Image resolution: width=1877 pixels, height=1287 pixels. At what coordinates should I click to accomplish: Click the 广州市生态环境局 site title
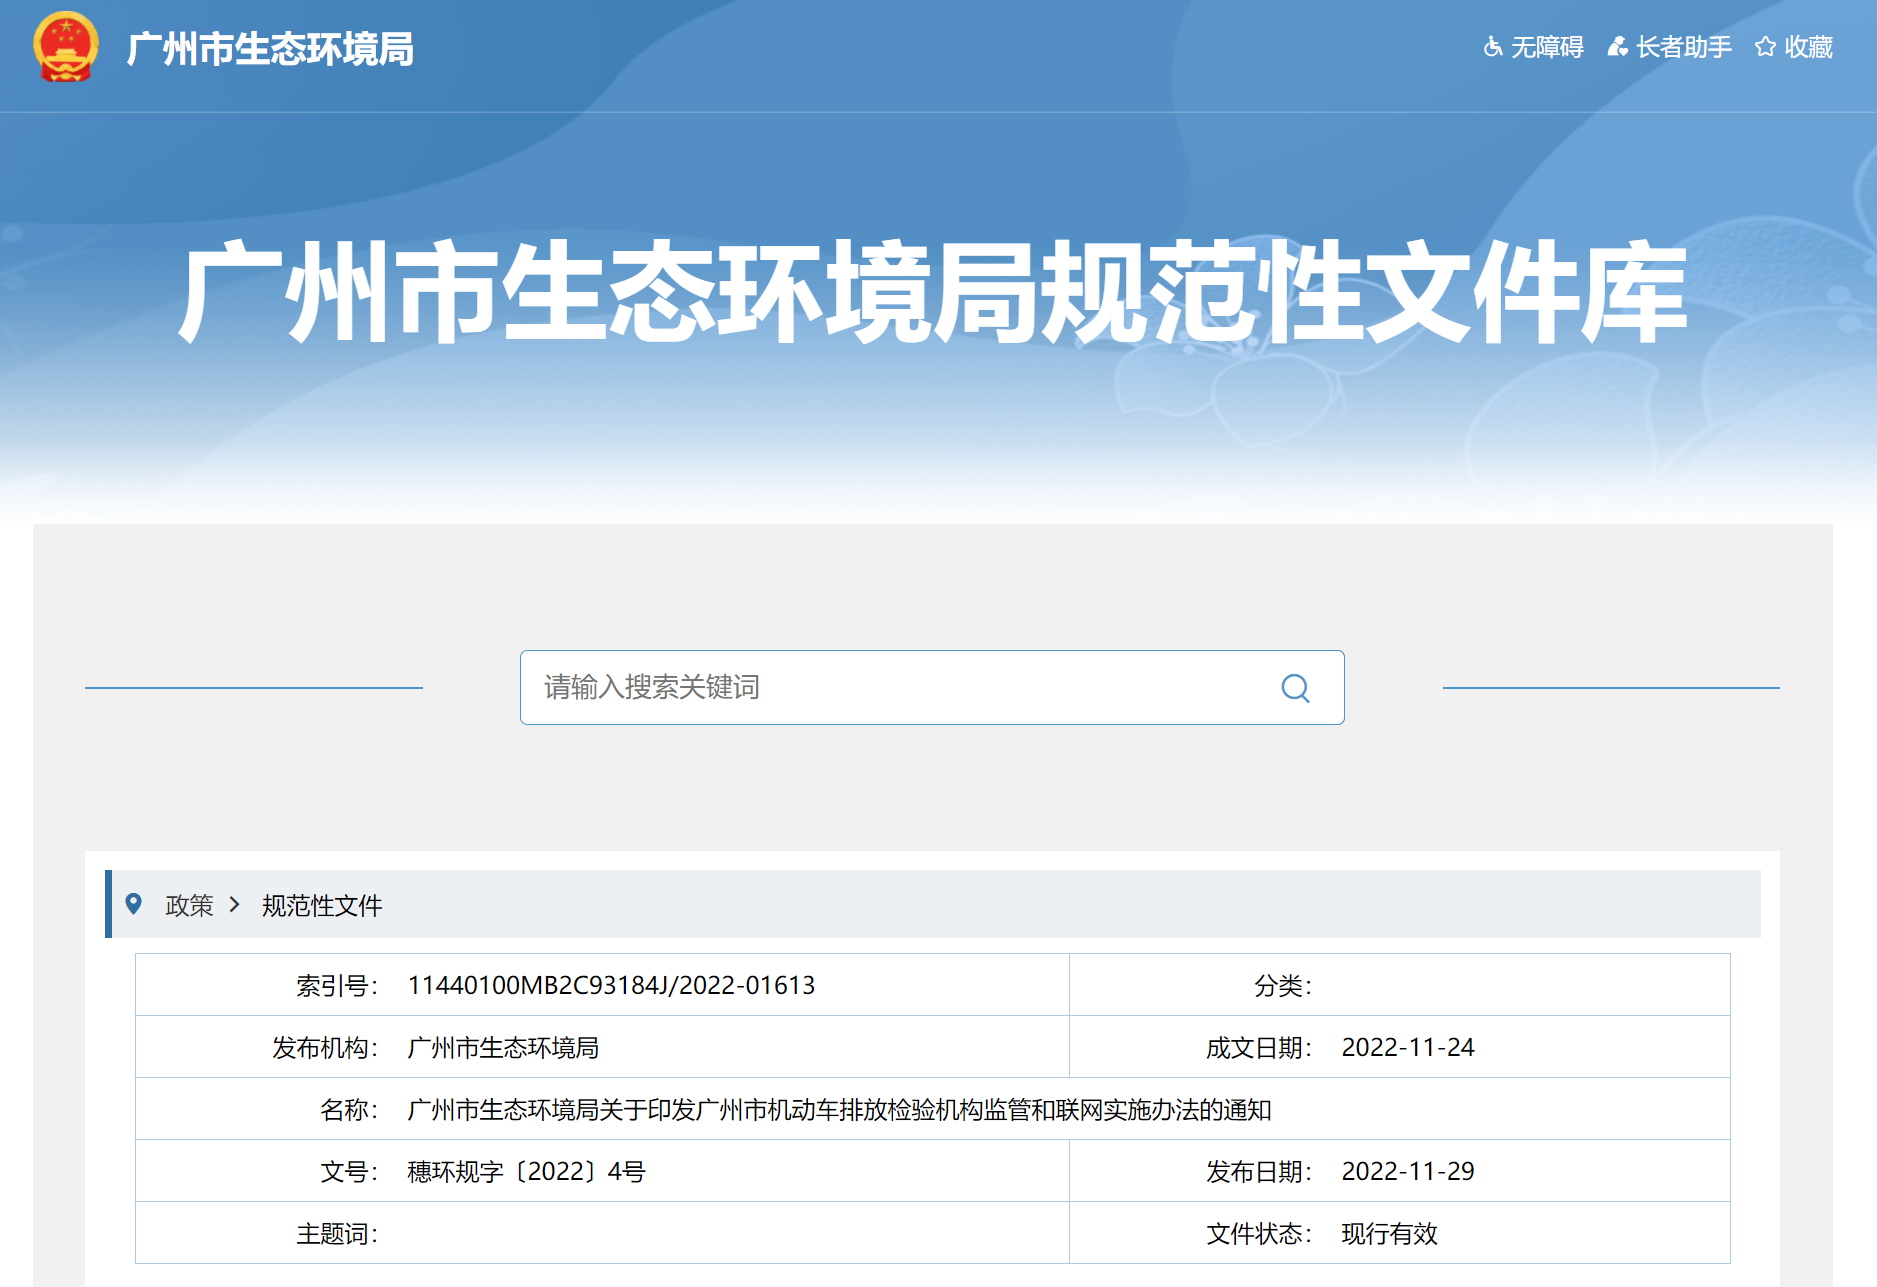(270, 49)
